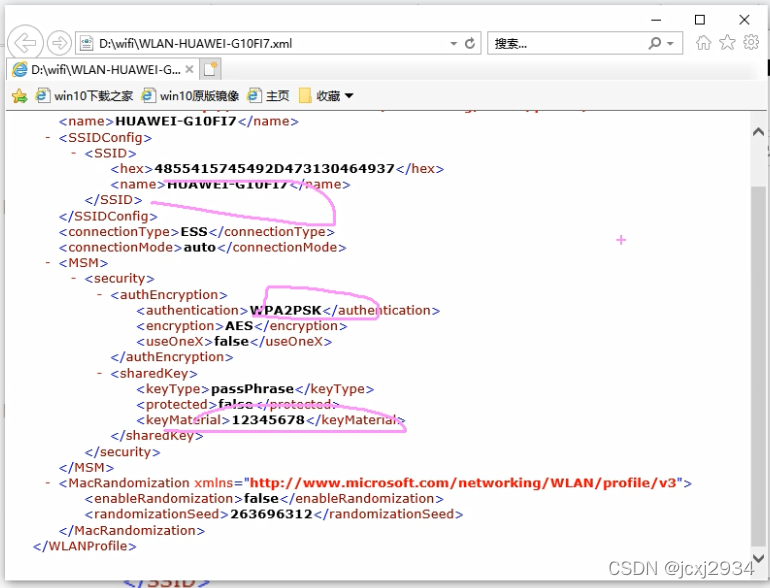The width and height of the screenshot is (770, 588).
Task: Open the 主页 favorite link
Action: 269,96
